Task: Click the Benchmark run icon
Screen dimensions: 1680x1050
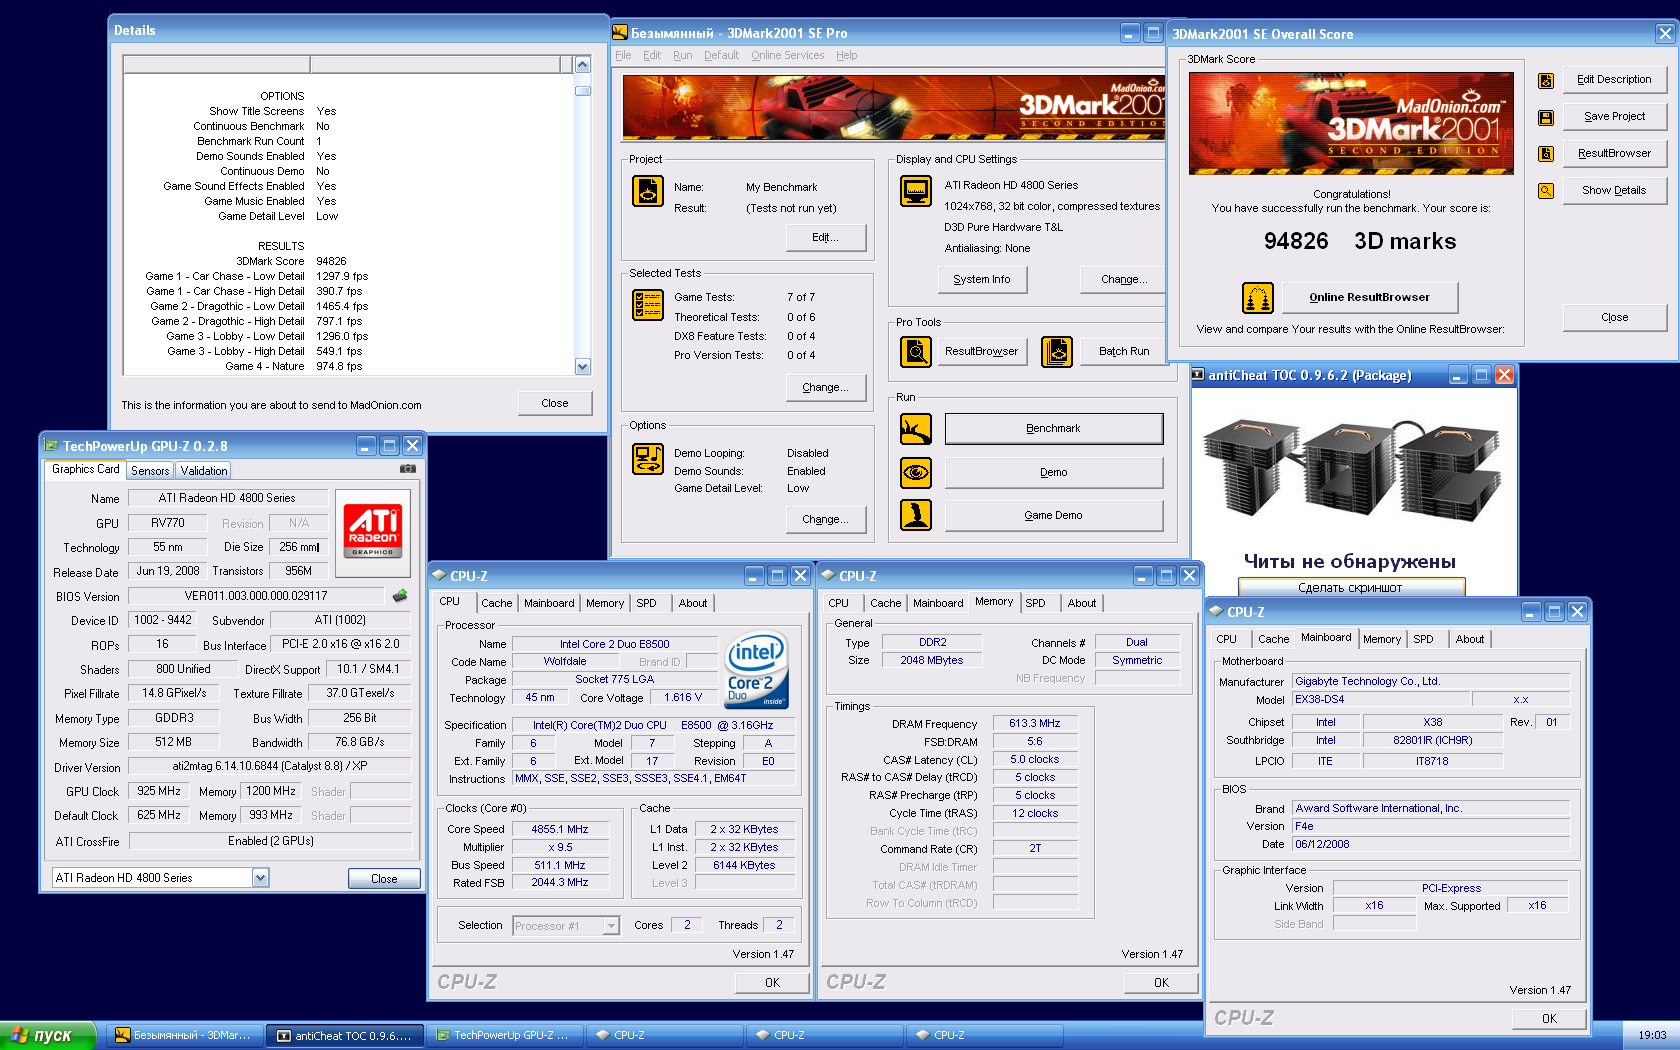Action: coord(916,429)
